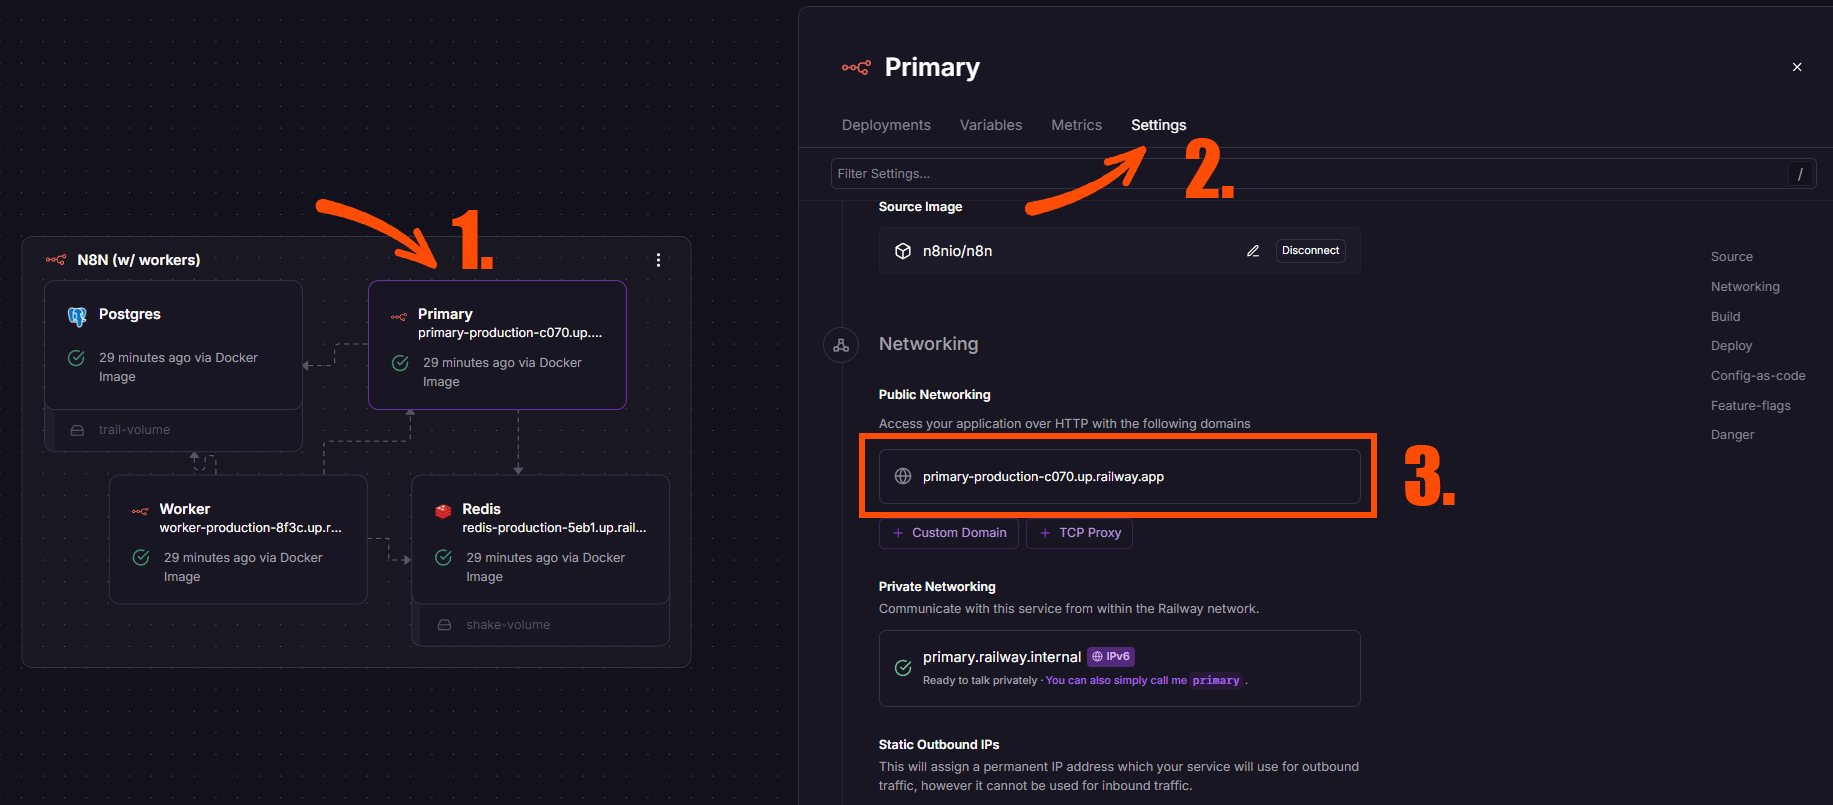The height and width of the screenshot is (805, 1833).
Task: Click the Primary card deployment success checkmark
Action: pos(400,363)
